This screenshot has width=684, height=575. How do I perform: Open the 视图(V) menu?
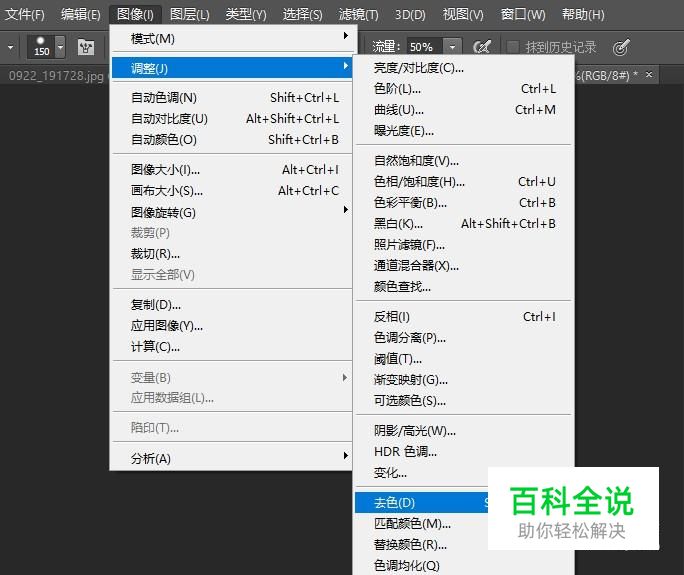[x=463, y=14]
